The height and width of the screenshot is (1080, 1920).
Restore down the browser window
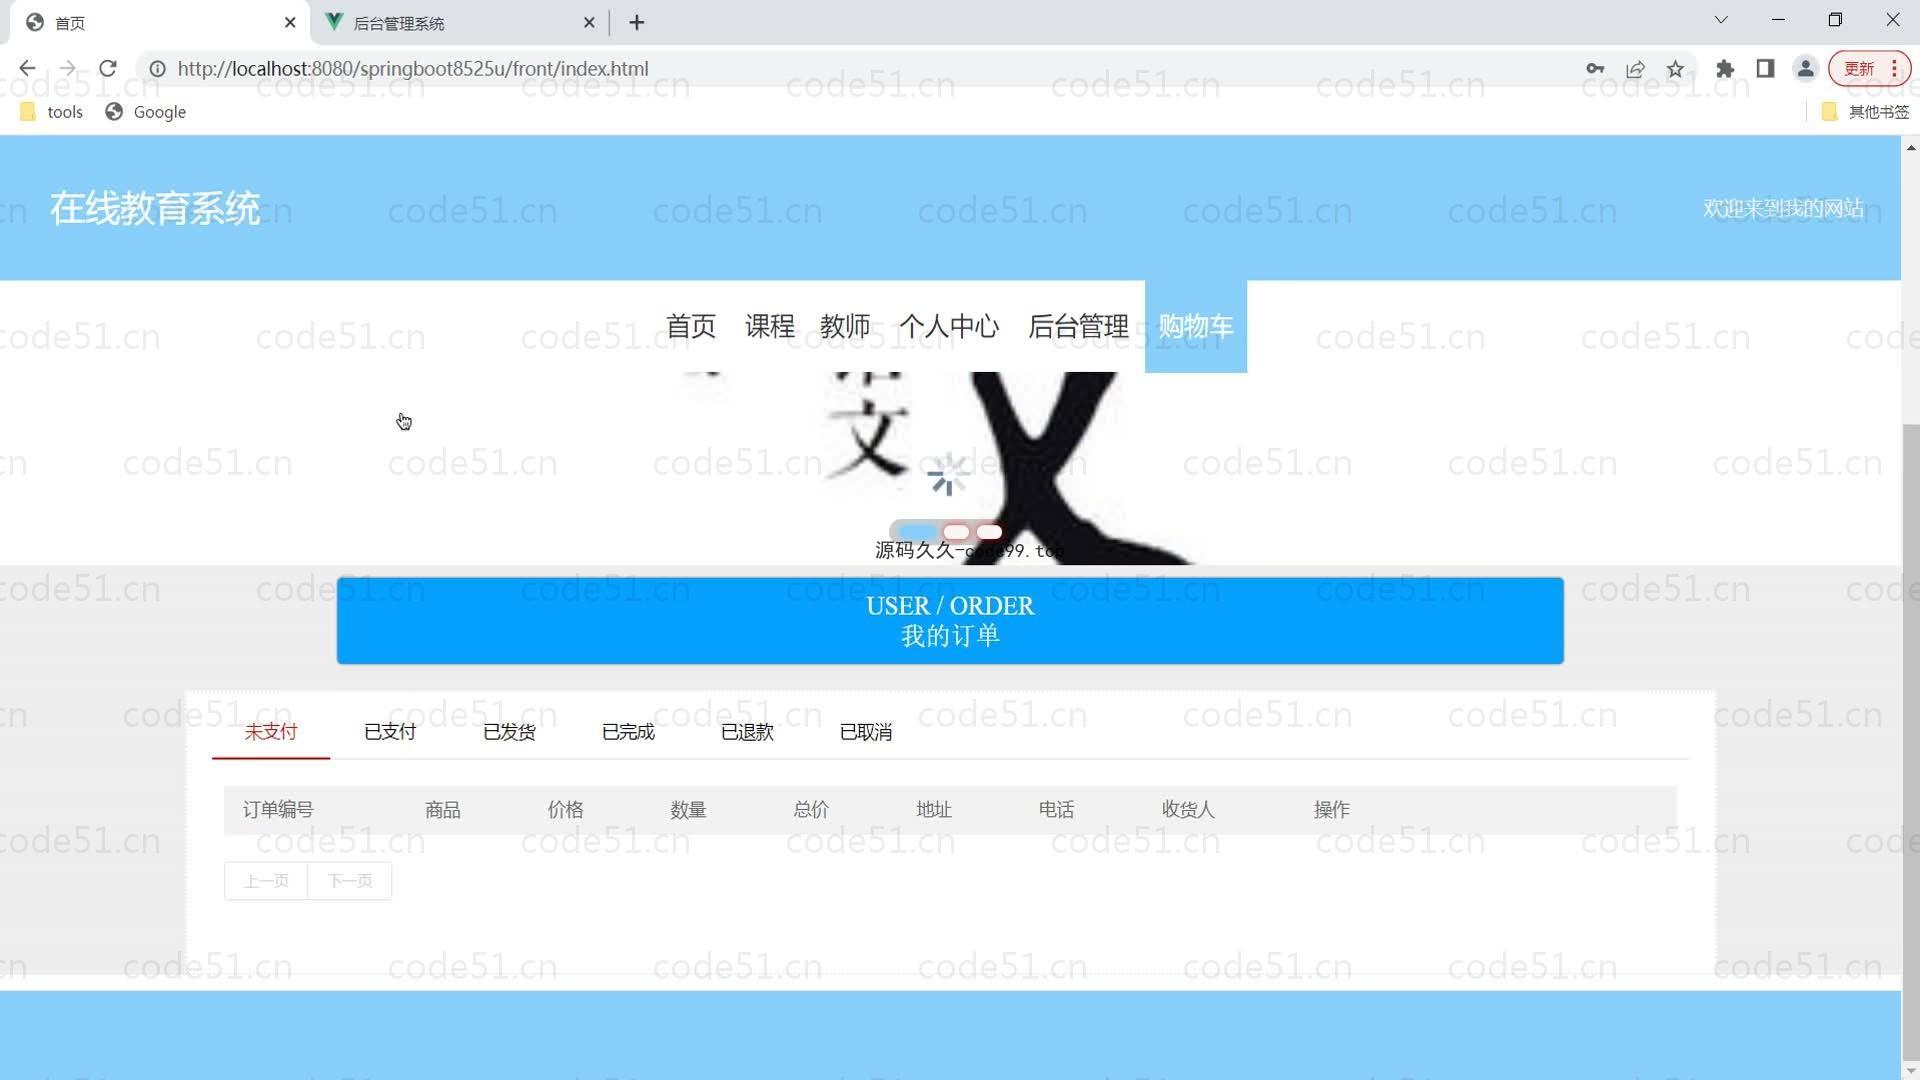pyautogui.click(x=1835, y=20)
